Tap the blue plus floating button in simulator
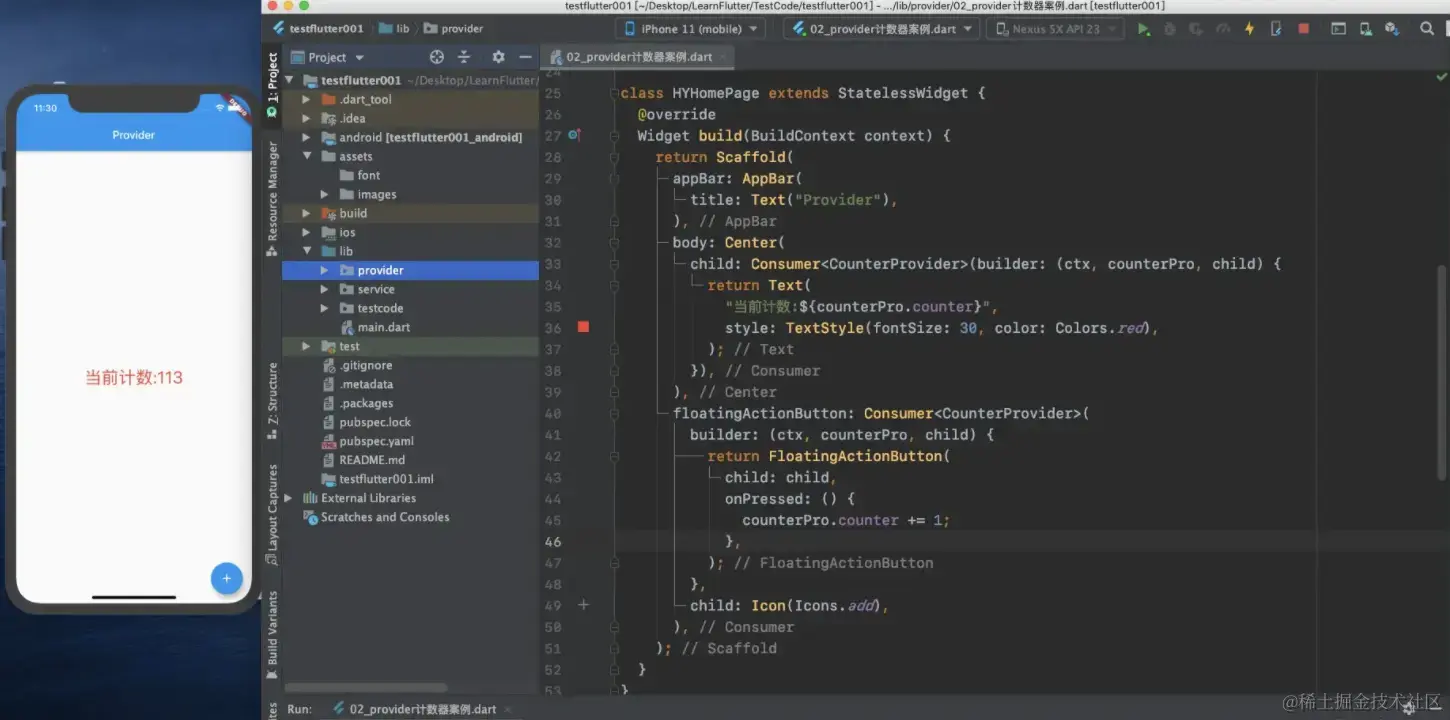Image resolution: width=1450 pixels, height=720 pixels. [x=226, y=578]
